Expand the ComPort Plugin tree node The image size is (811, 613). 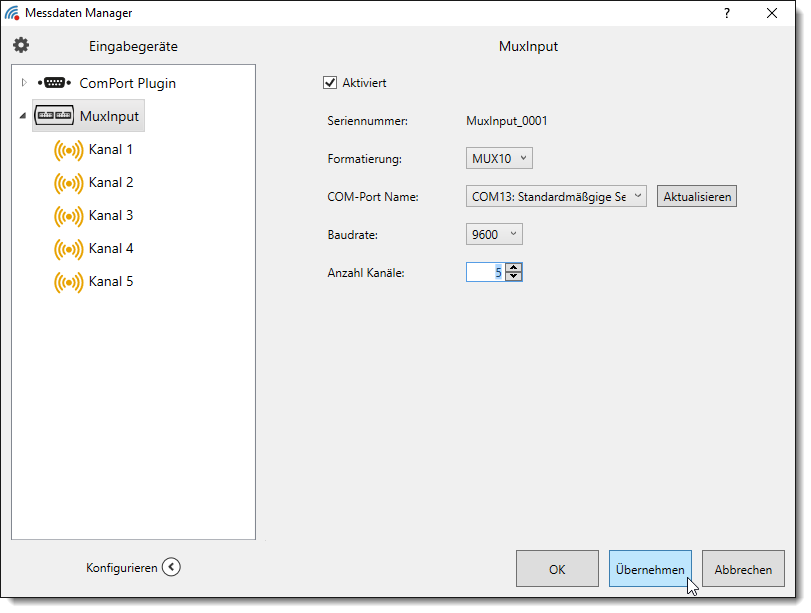[x=24, y=83]
